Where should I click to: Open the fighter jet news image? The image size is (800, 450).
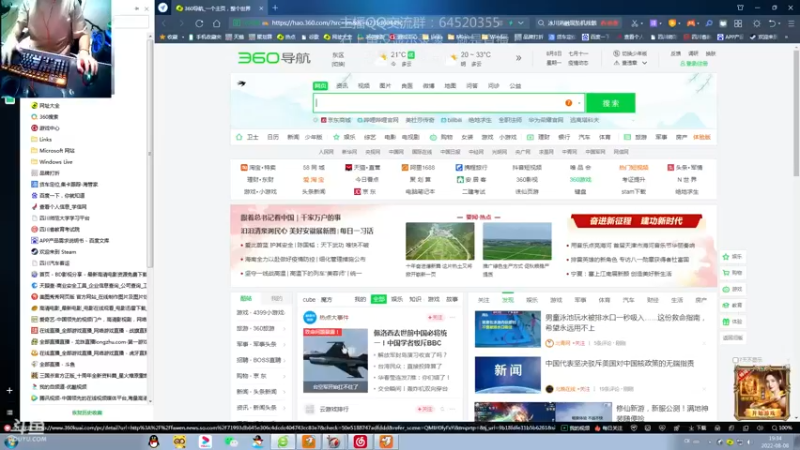point(335,360)
